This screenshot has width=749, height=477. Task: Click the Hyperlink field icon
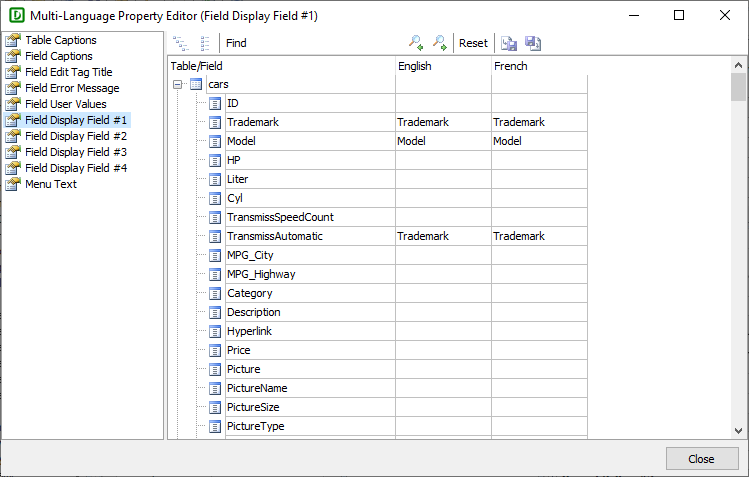(x=215, y=331)
